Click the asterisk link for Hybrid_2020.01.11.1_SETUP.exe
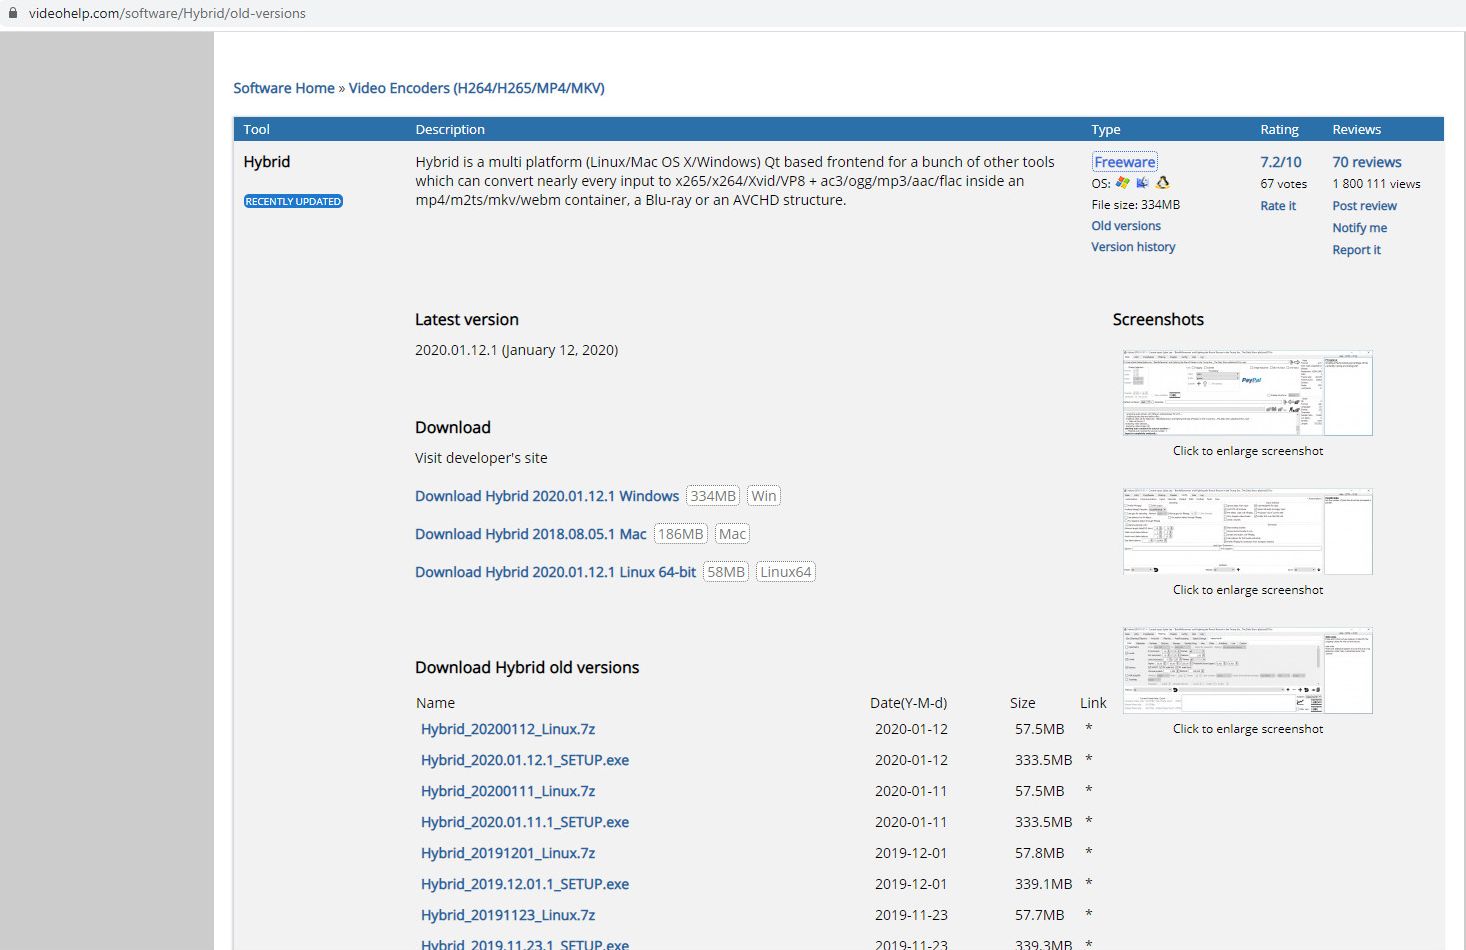Screen dimensions: 1466x950 point(1089,822)
